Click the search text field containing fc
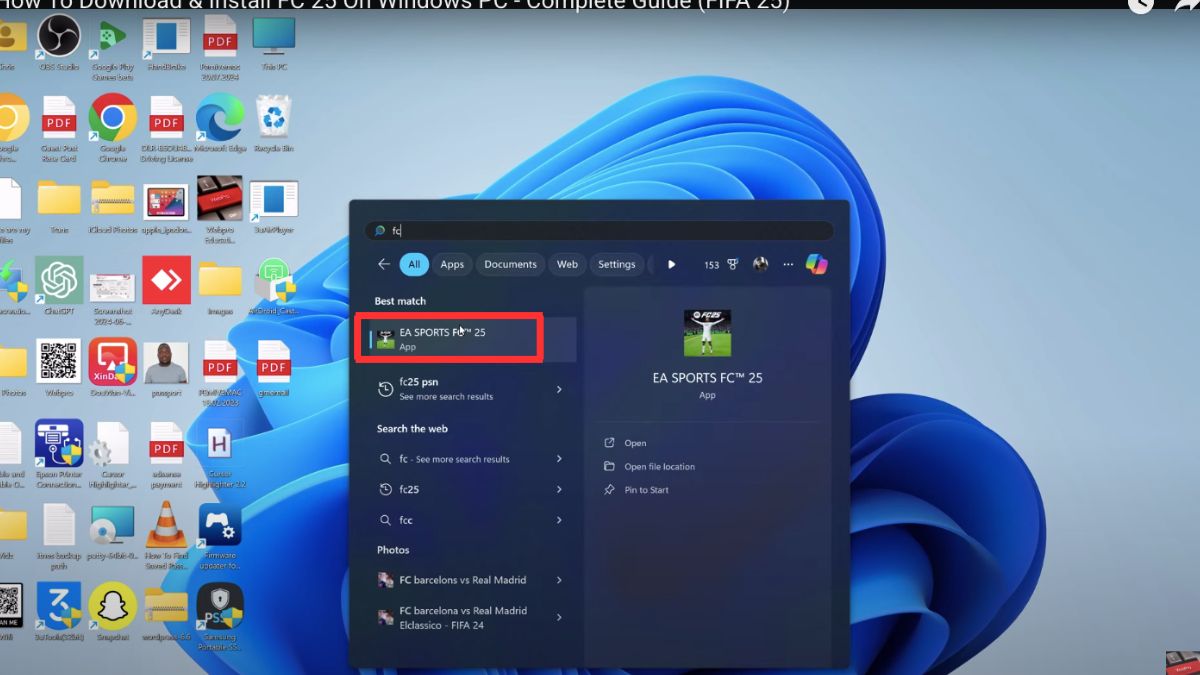This screenshot has height=675, width=1200. tap(600, 230)
